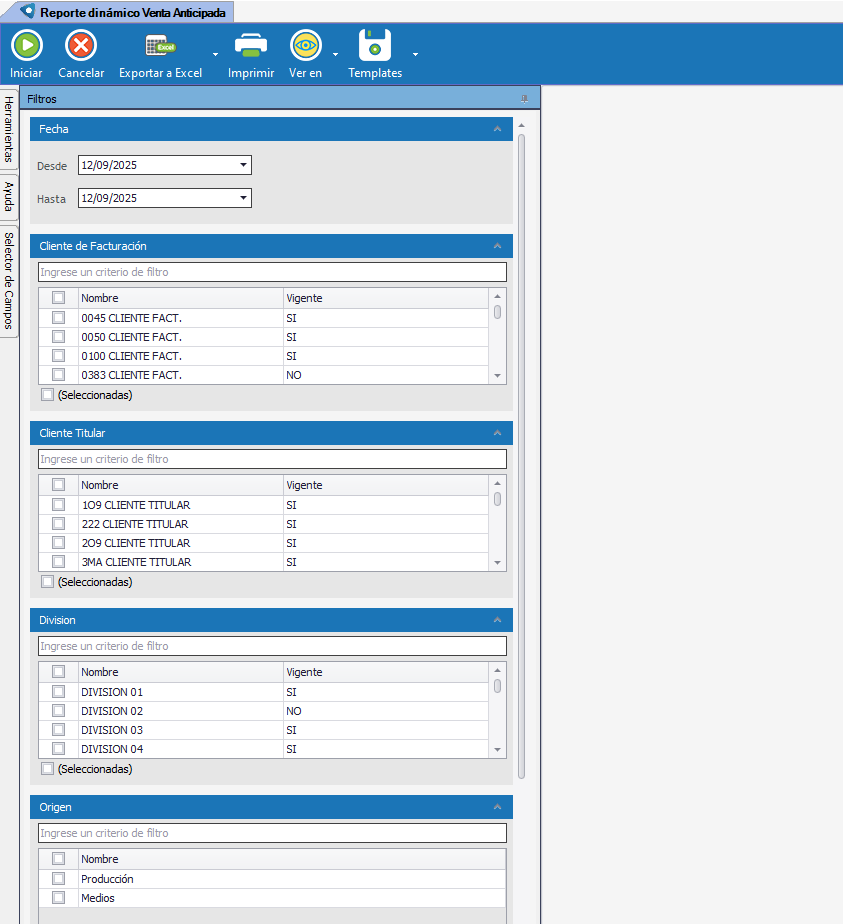
Task: Click the Iniciar play icon
Action: point(27,46)
